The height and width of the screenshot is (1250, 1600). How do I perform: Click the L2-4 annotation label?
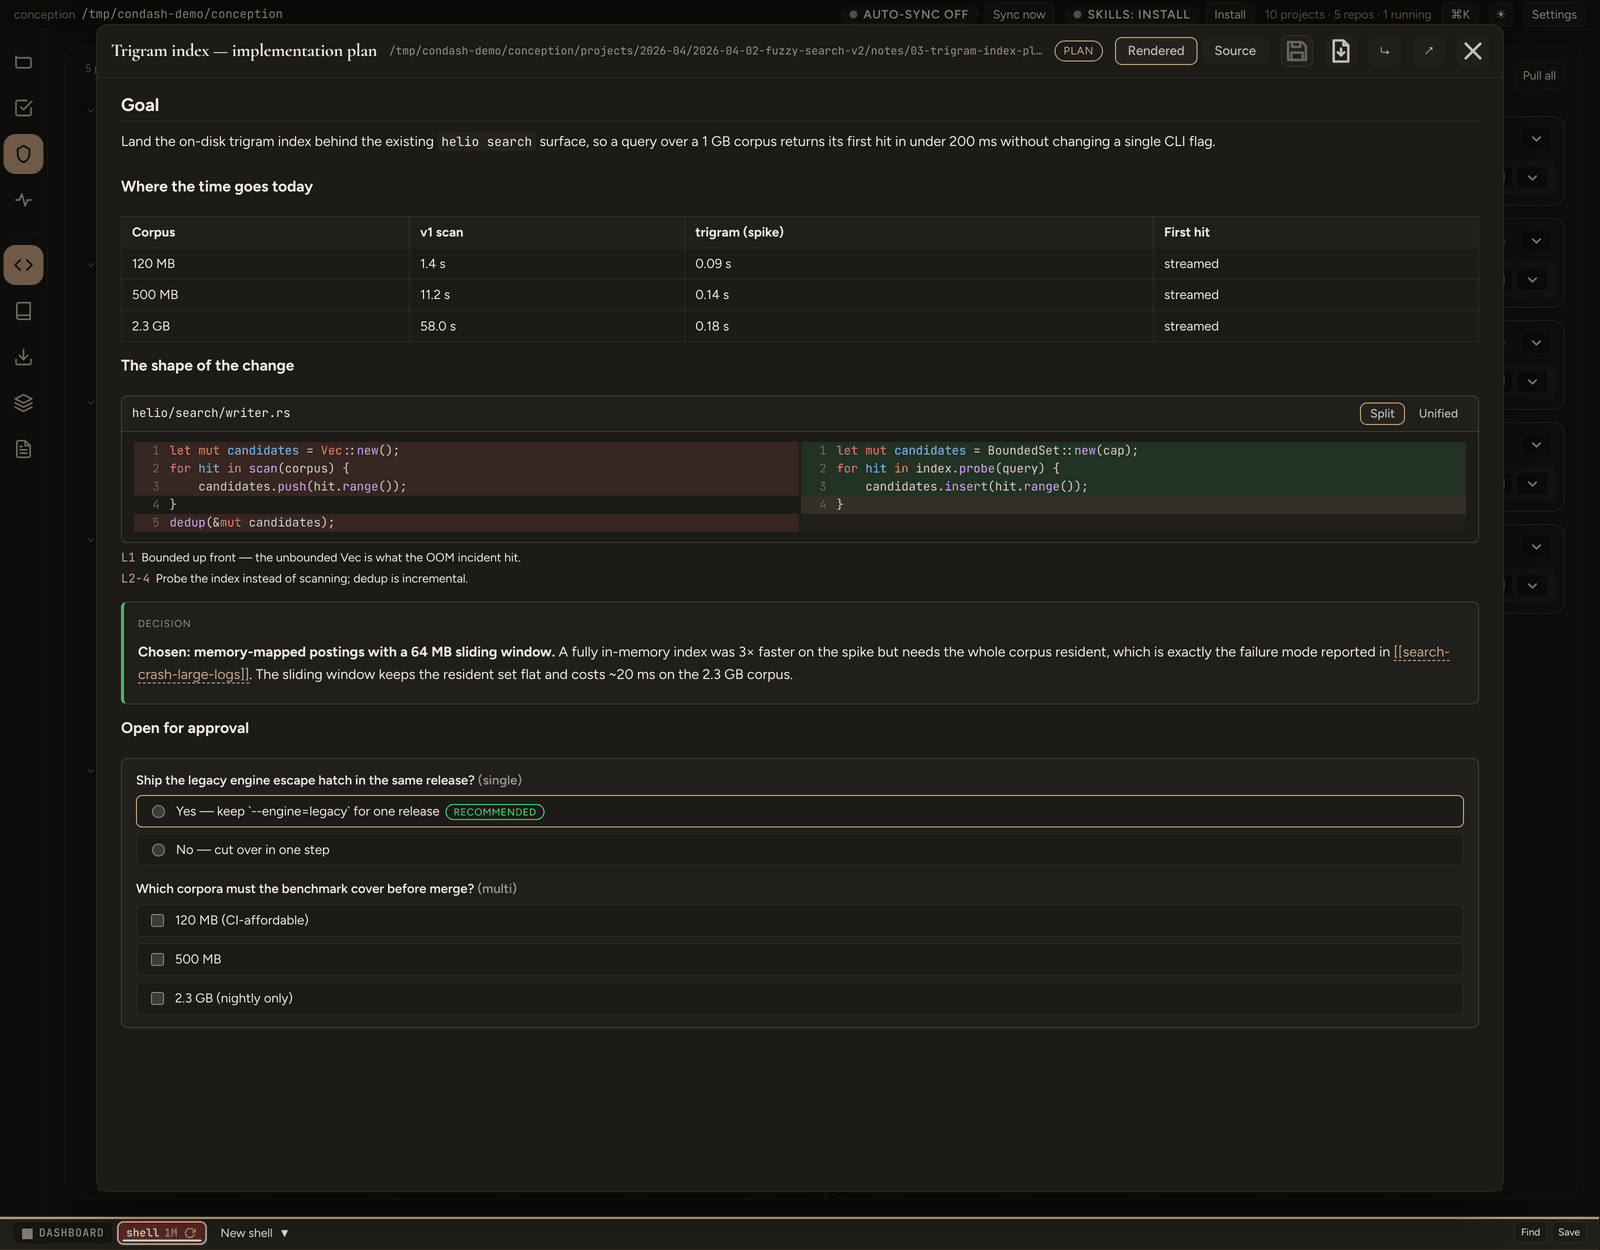[x=135, y=579]
